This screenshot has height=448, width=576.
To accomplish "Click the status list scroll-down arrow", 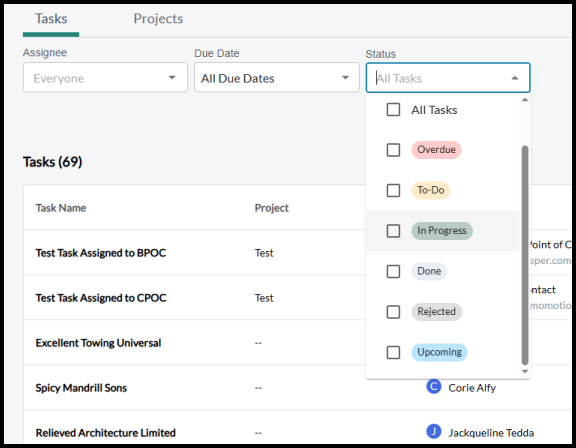I will [525, 372].
